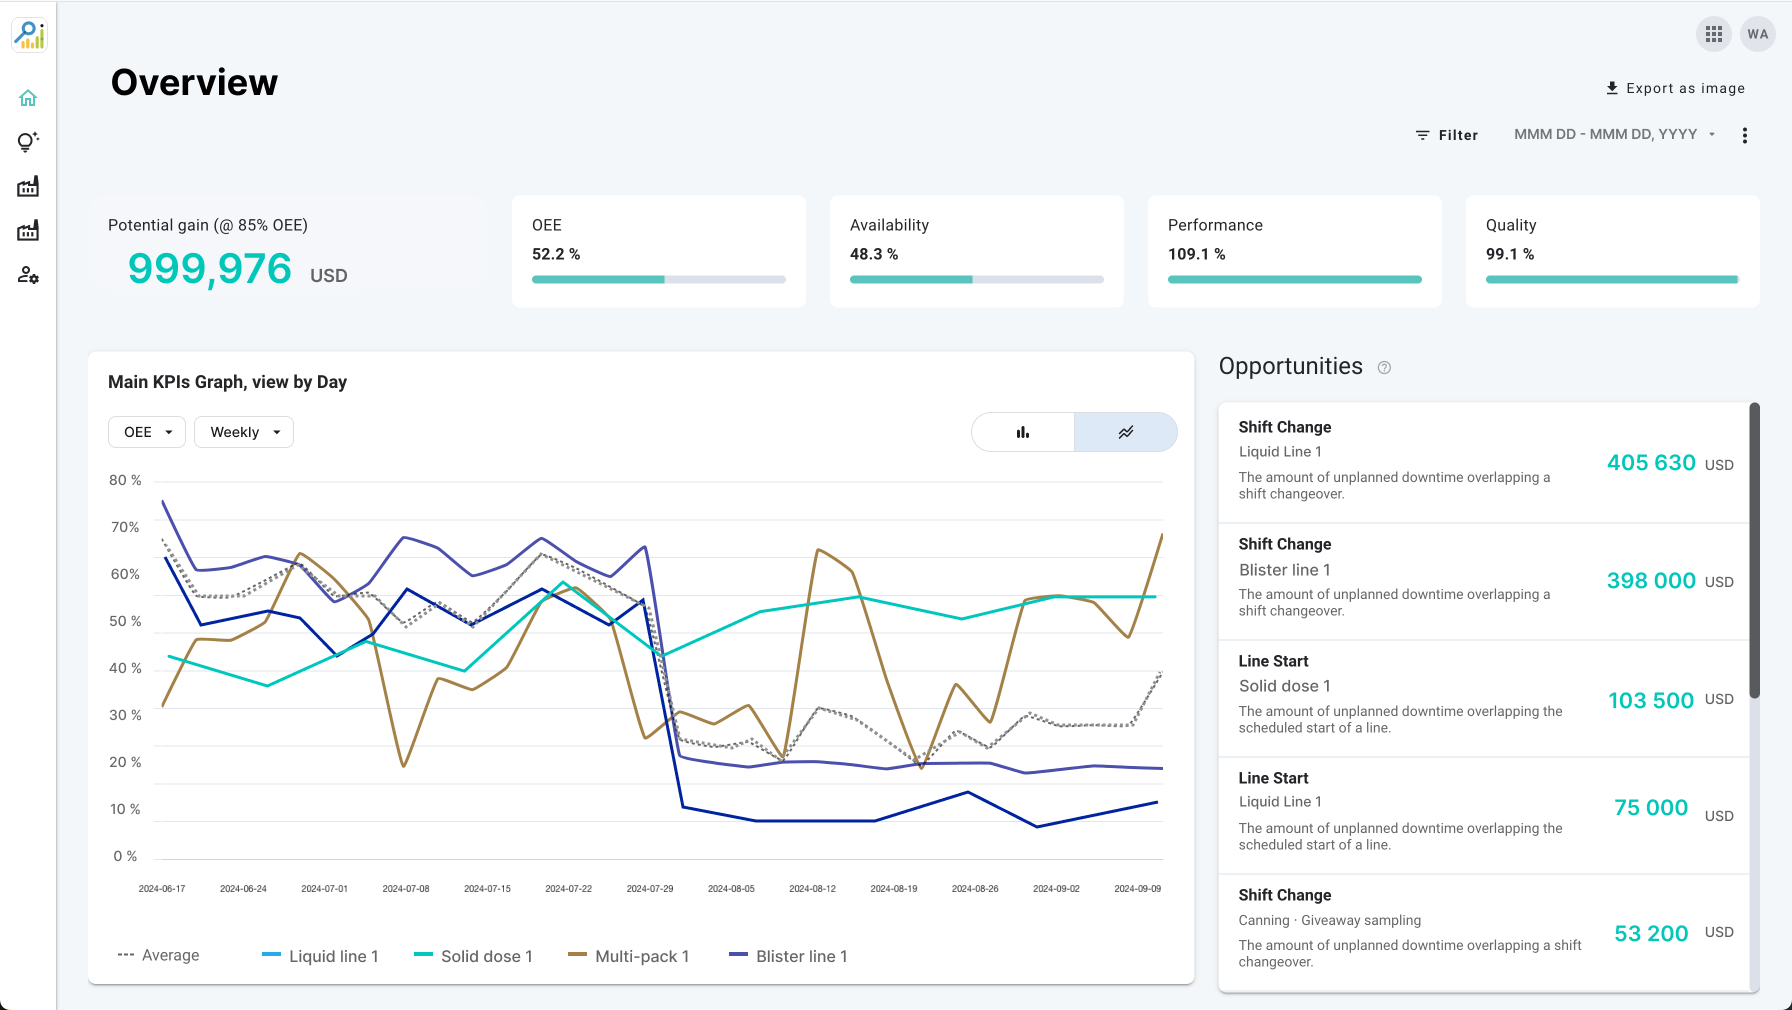Toggle Multi-pack 1 series in legend
1792x1010 pixels.
click(x=629, y=956)
